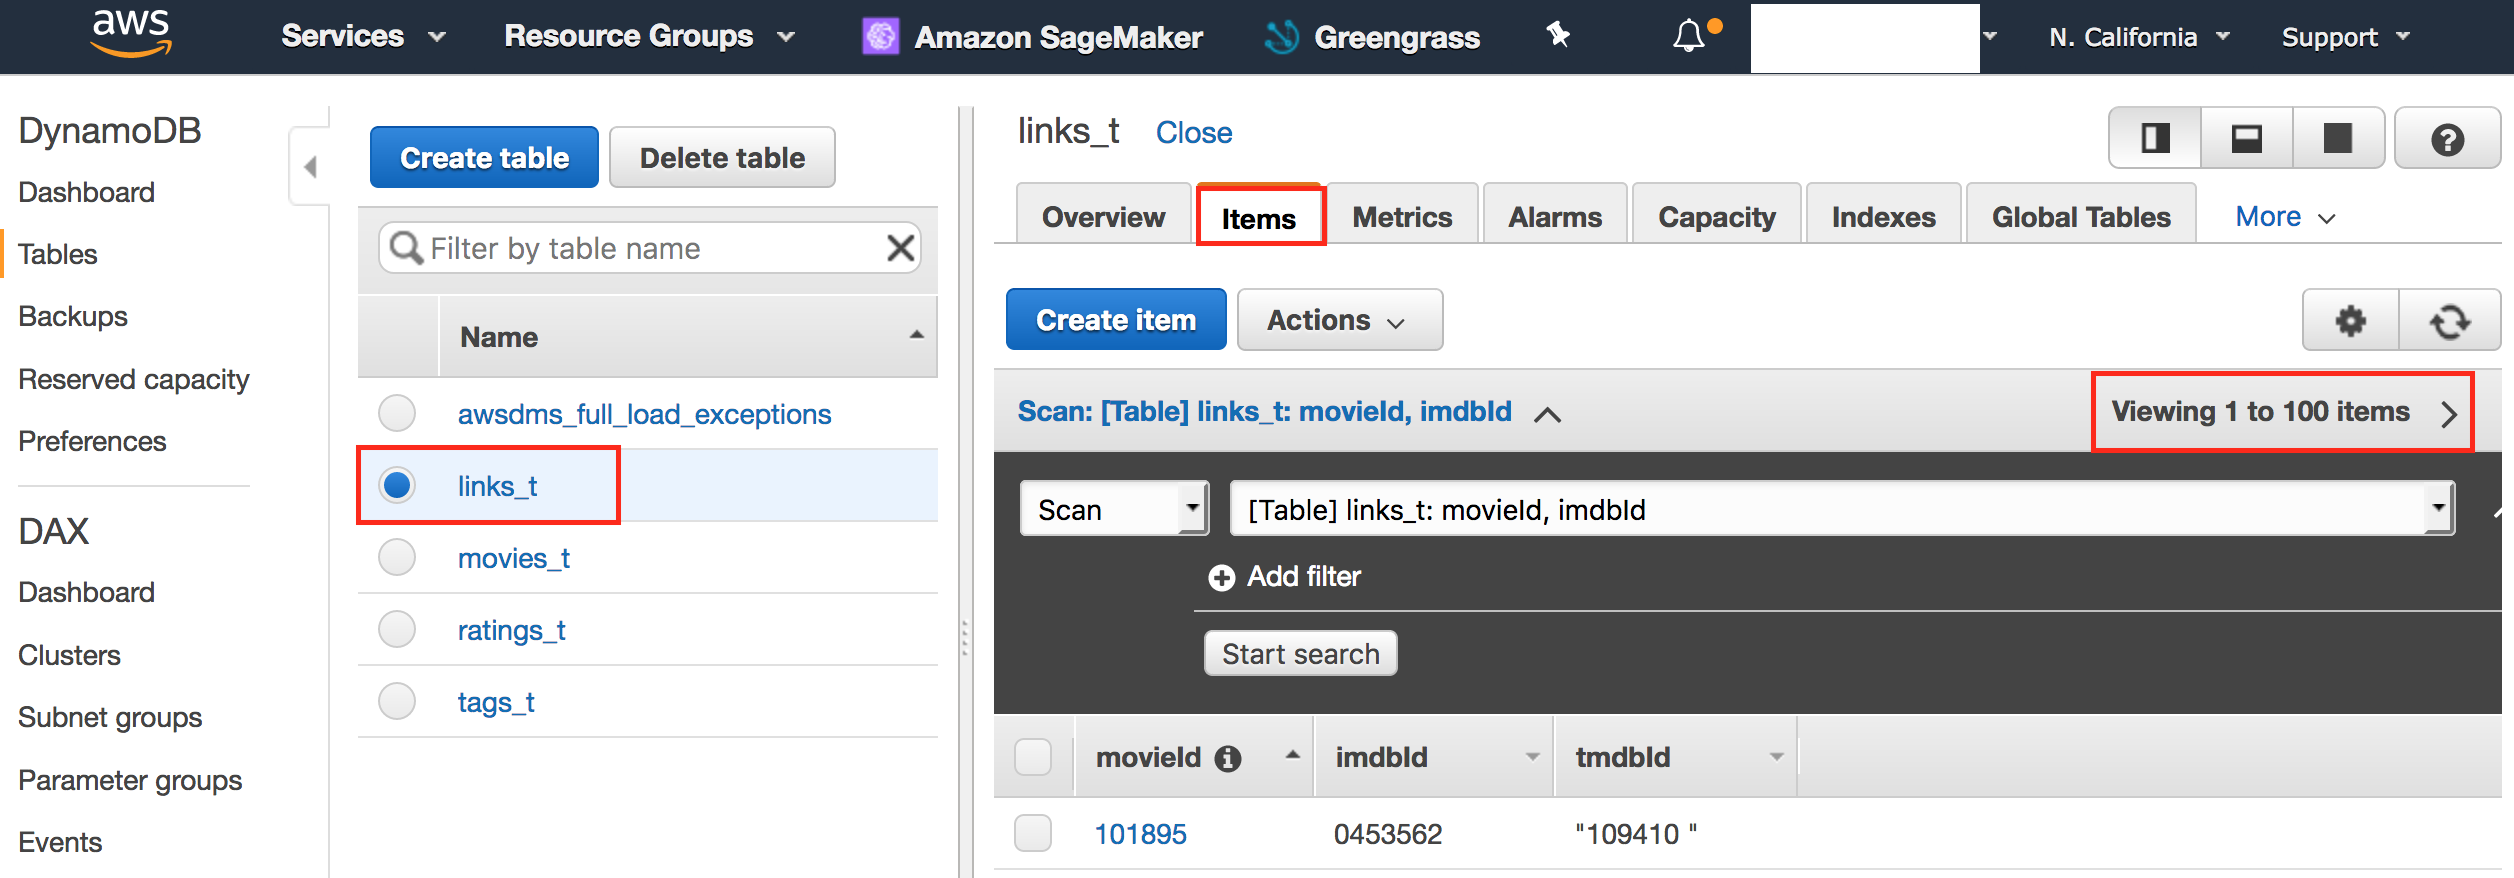Open the help question mark icon

click(2447, 139)
